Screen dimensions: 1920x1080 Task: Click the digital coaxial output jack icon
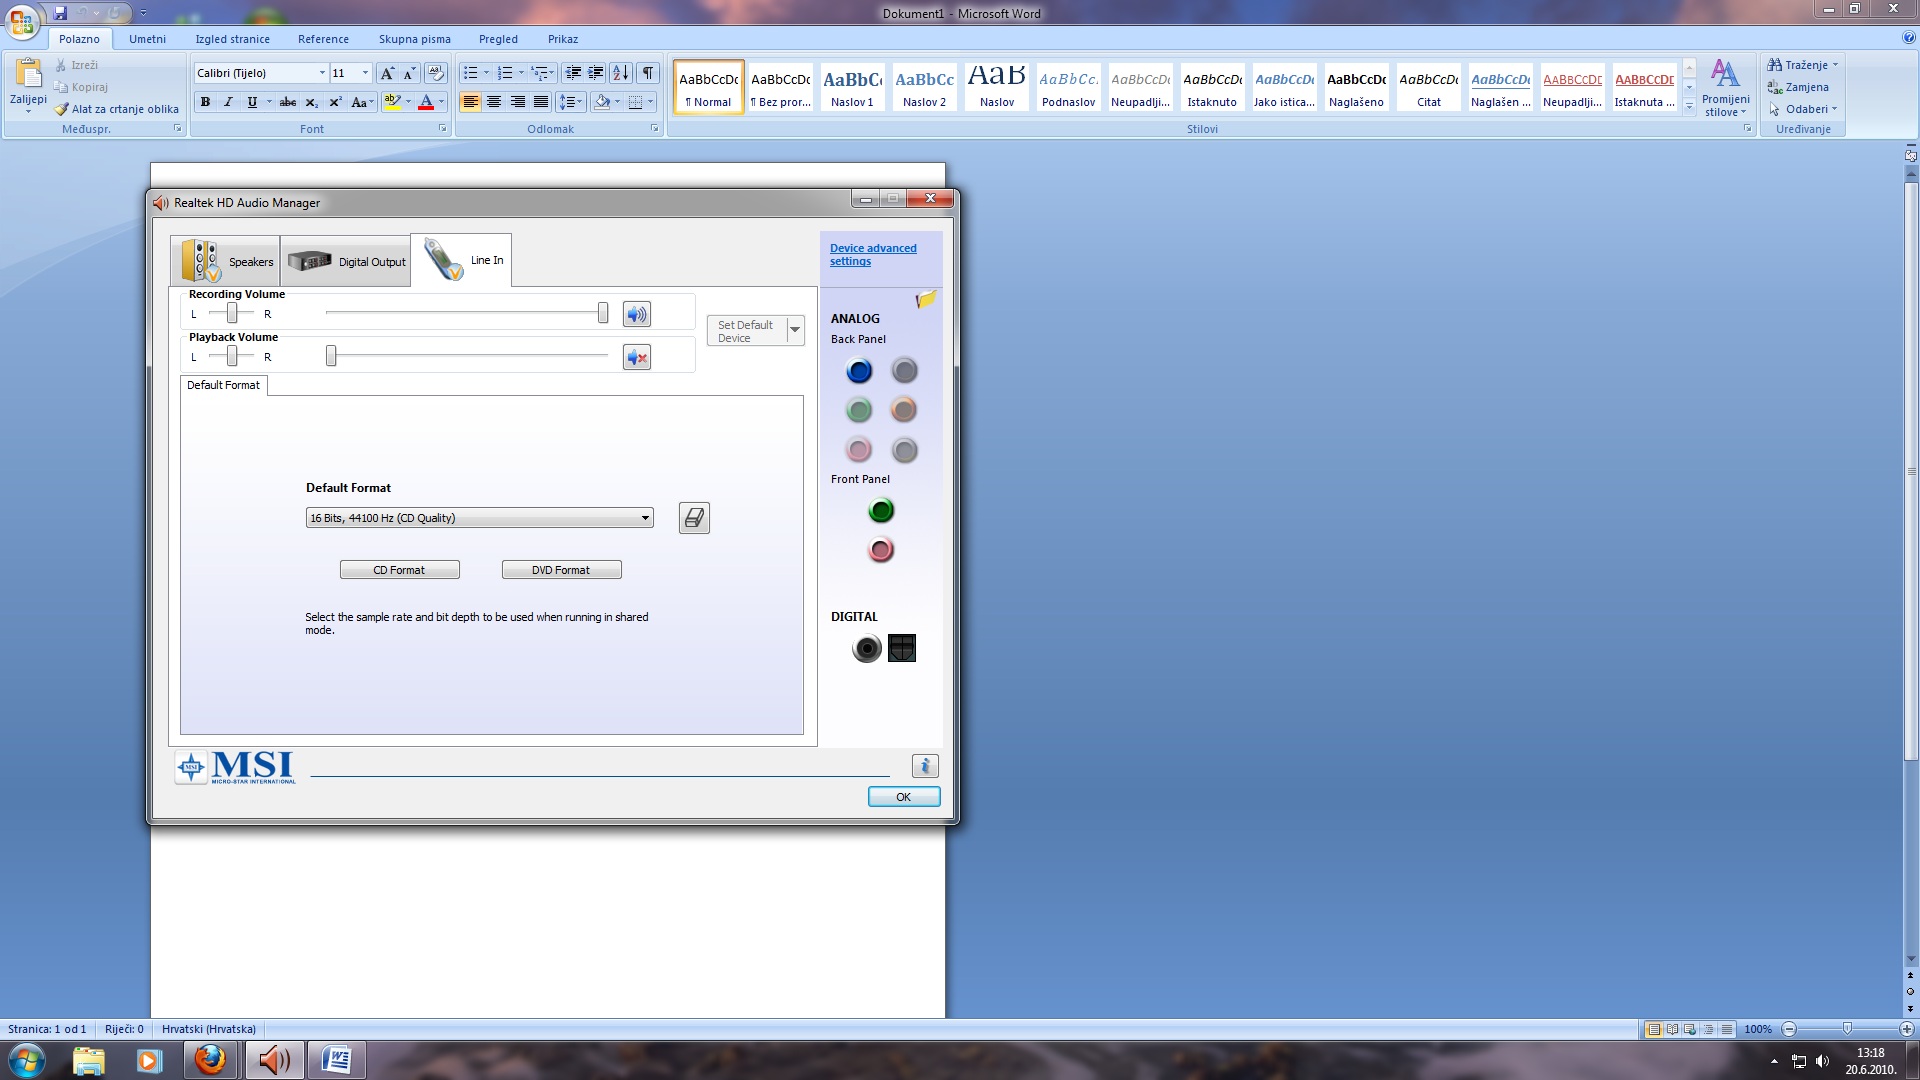point(866,649)
